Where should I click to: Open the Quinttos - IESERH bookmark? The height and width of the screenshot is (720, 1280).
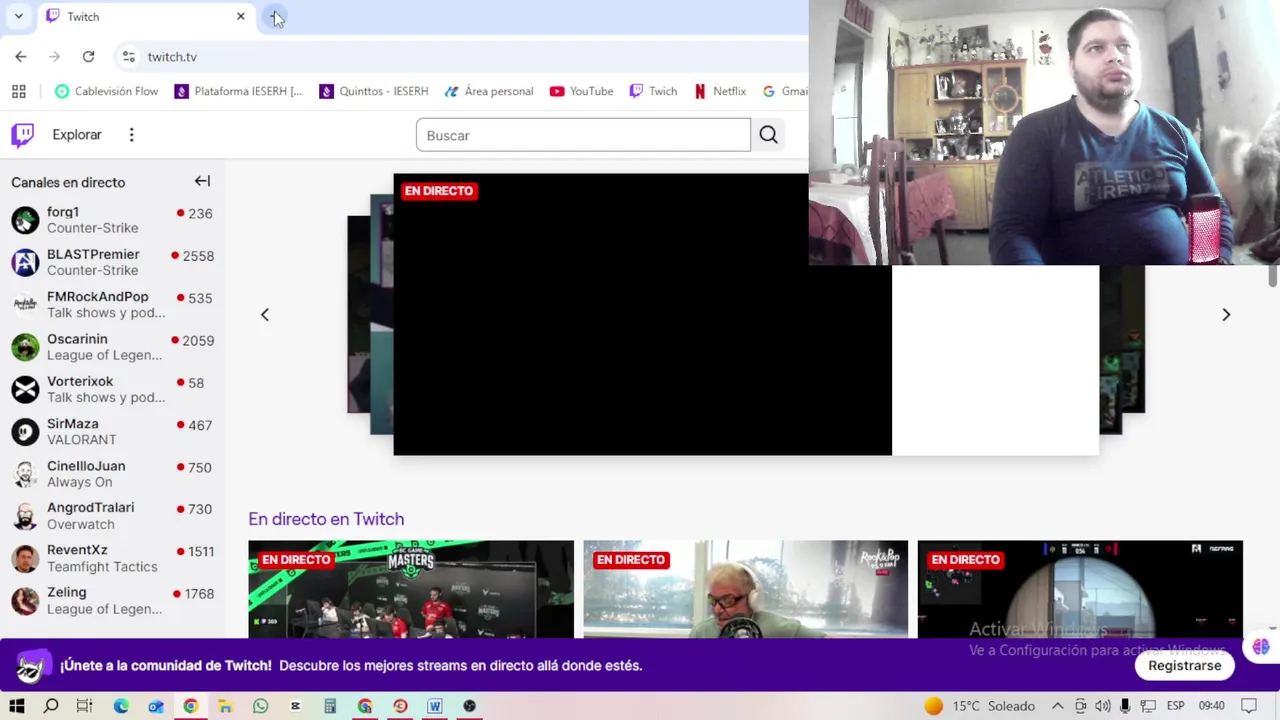coord(373,91)
